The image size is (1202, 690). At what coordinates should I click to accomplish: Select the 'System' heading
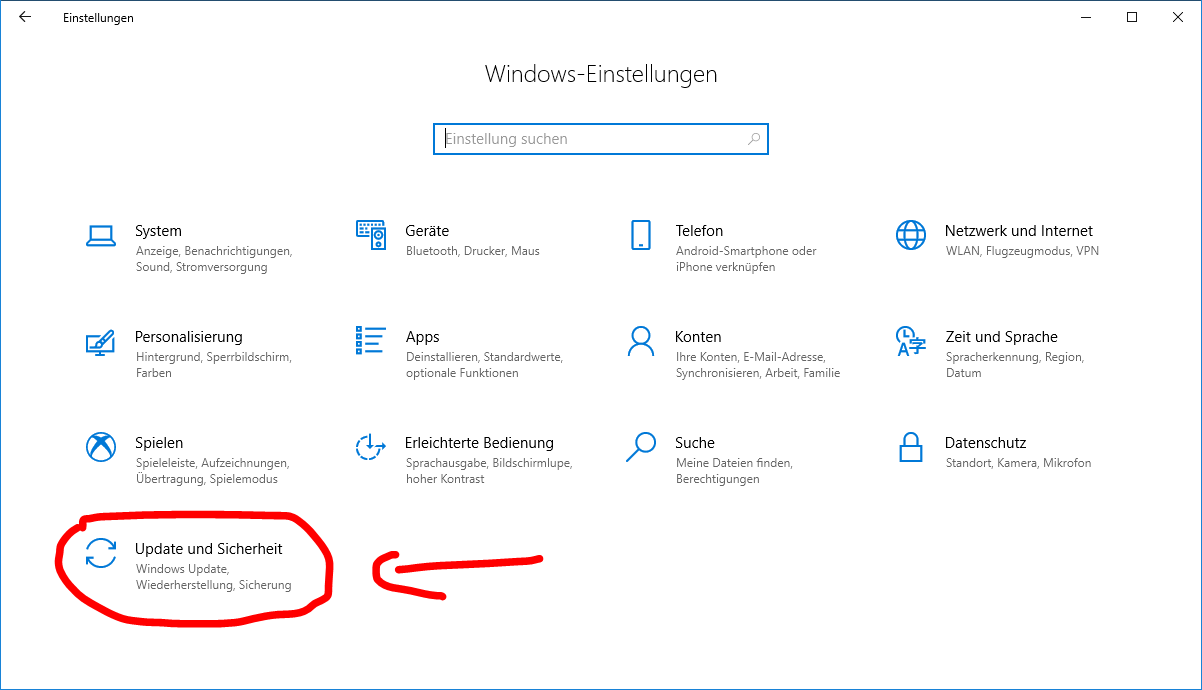(158, 231)
